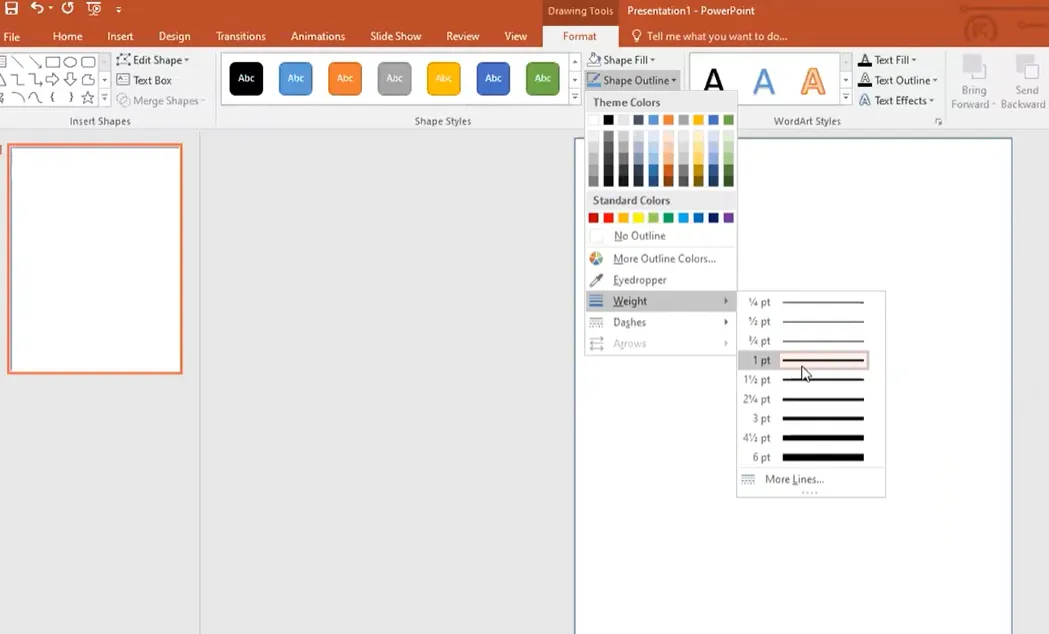Image resolution: width=1049 pixels, height=634 pixels.
Task: Click the Save icon in title bar
Action: click(12, 9)
